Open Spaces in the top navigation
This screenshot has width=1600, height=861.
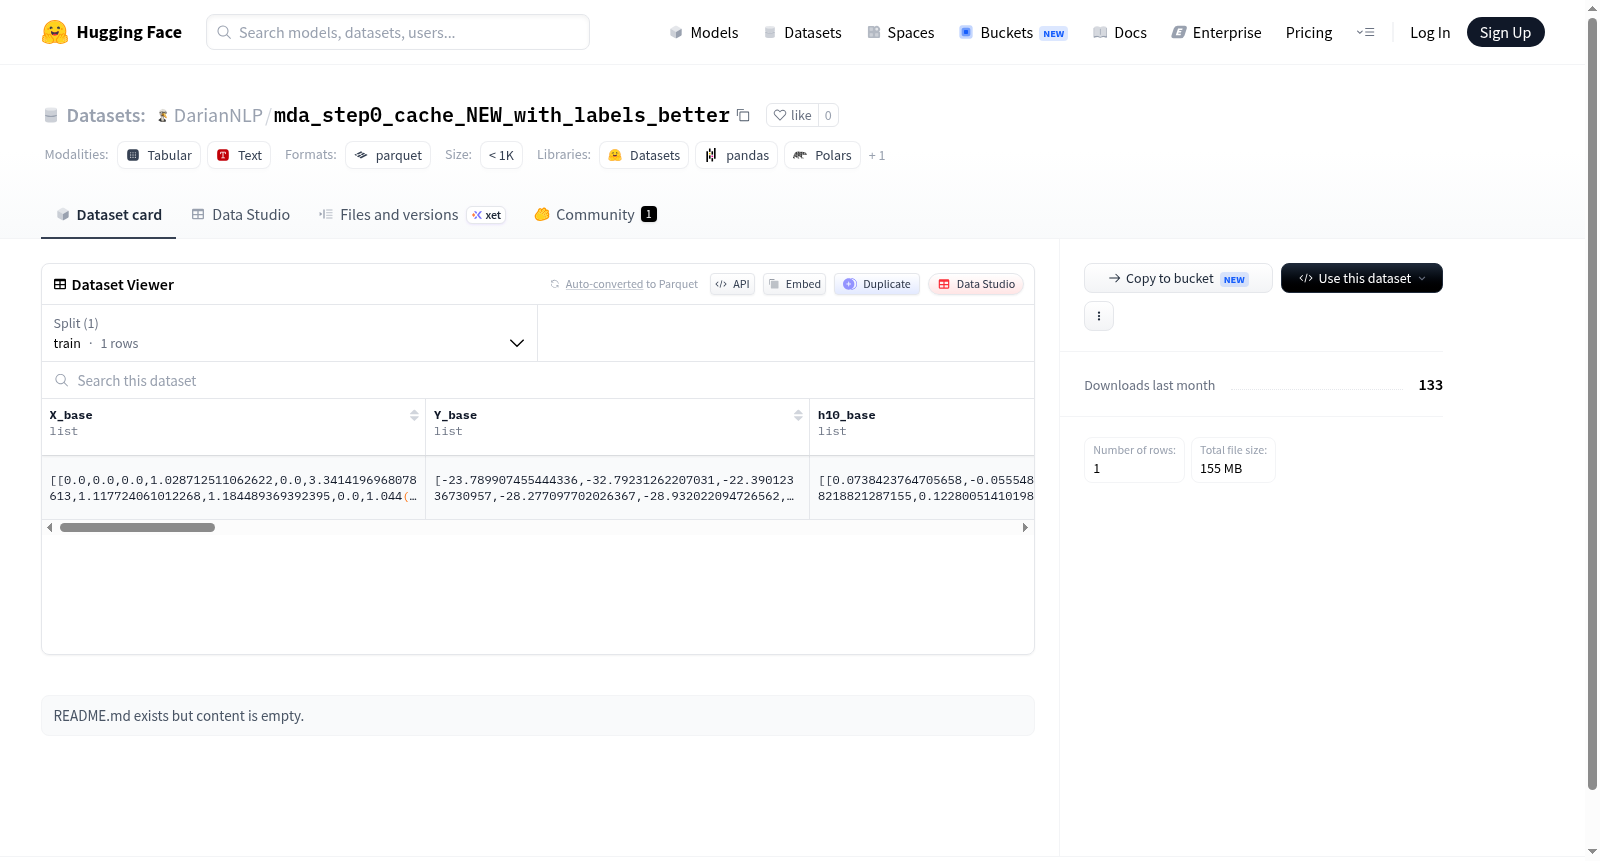[x=901, y=32]
